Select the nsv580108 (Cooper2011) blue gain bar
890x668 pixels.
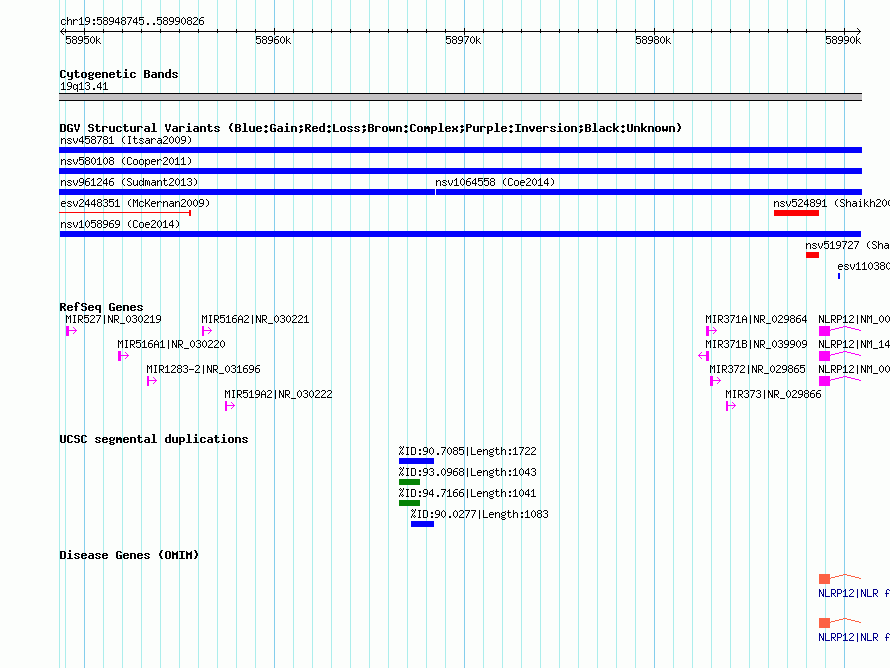460,171
